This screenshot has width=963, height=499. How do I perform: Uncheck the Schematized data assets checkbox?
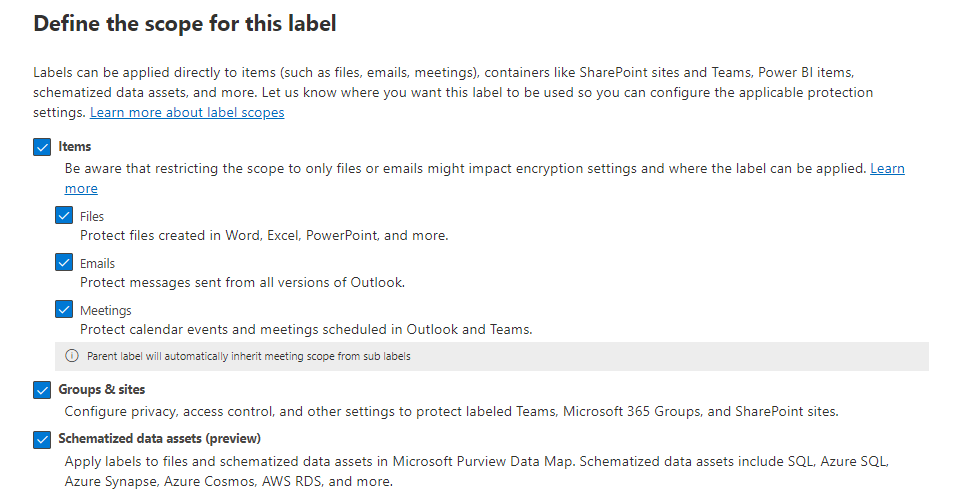(x=42, y=439)
